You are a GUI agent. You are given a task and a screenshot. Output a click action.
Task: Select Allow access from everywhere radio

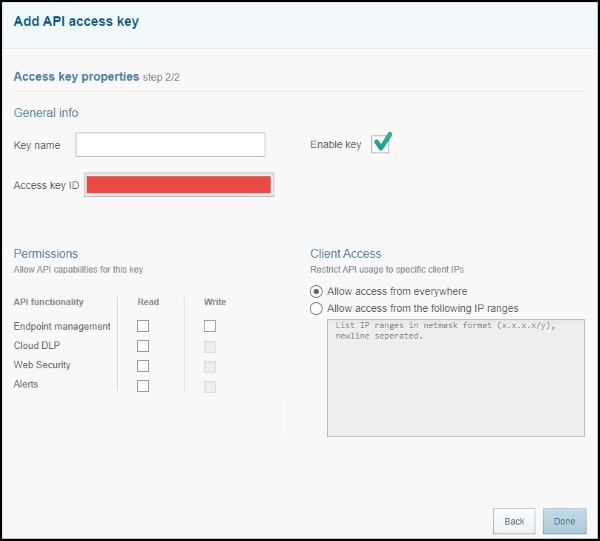[317, 291]
